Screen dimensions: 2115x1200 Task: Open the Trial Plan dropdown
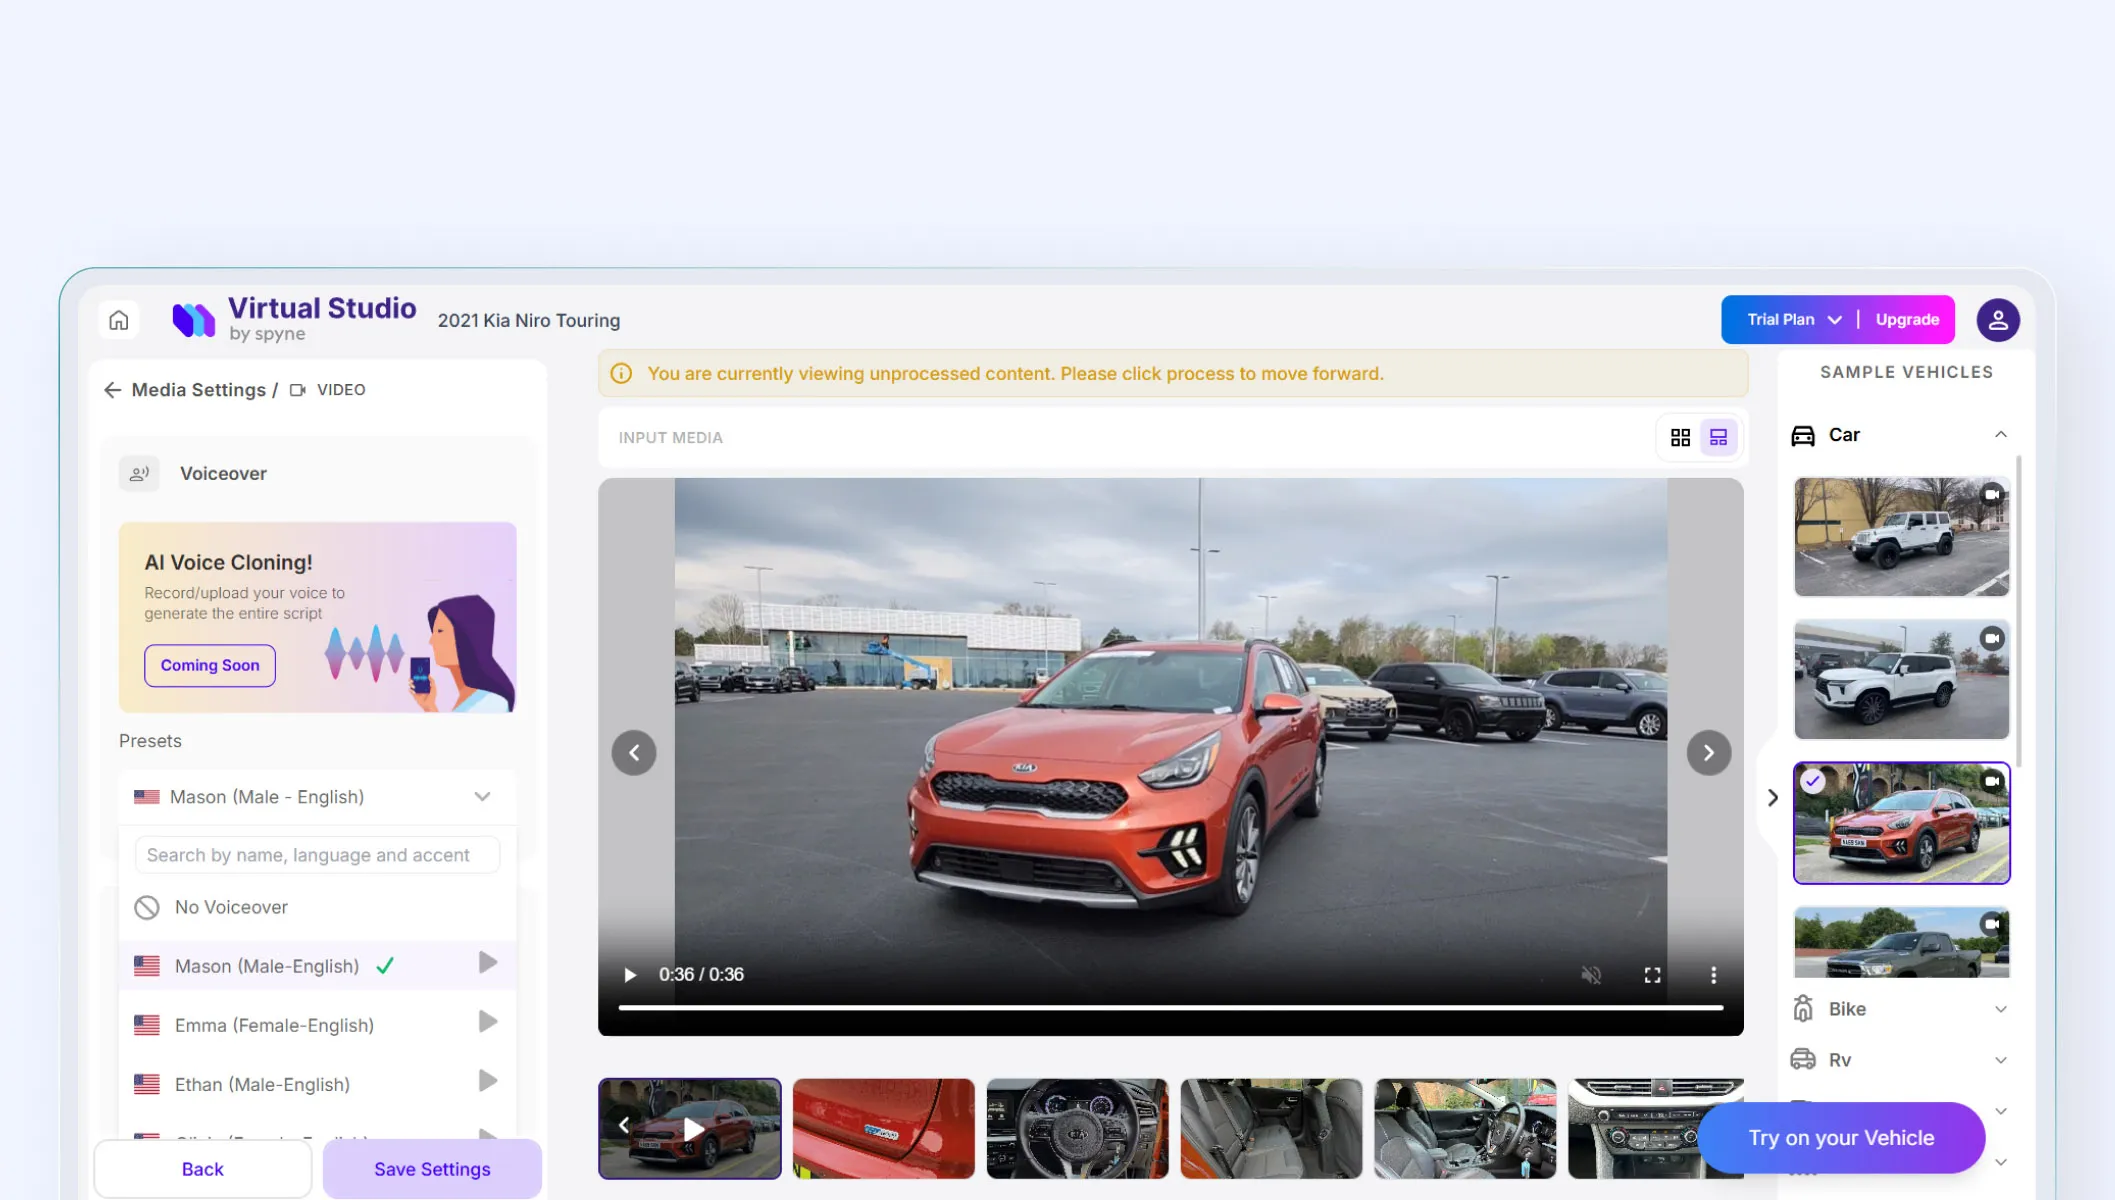(1794, 320)
